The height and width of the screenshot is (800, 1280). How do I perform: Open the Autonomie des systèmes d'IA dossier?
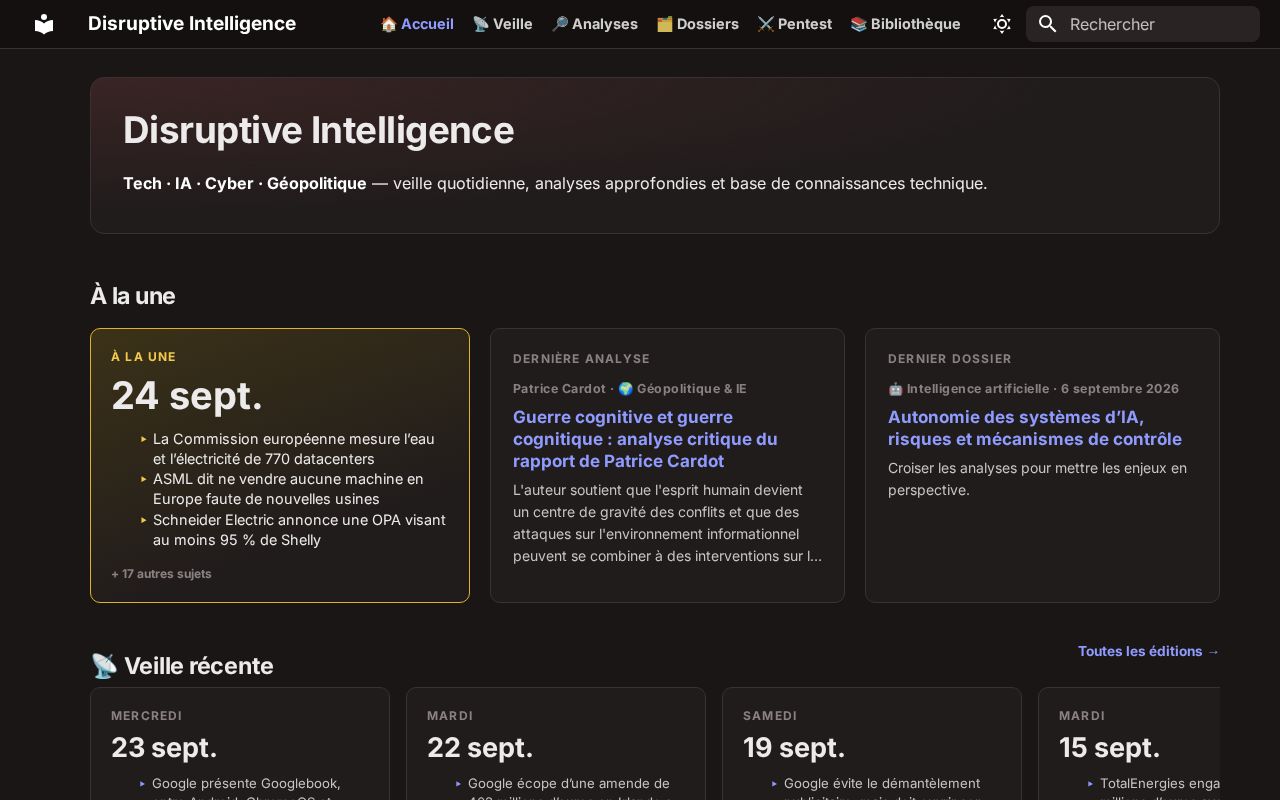(x=1035, y=428)
